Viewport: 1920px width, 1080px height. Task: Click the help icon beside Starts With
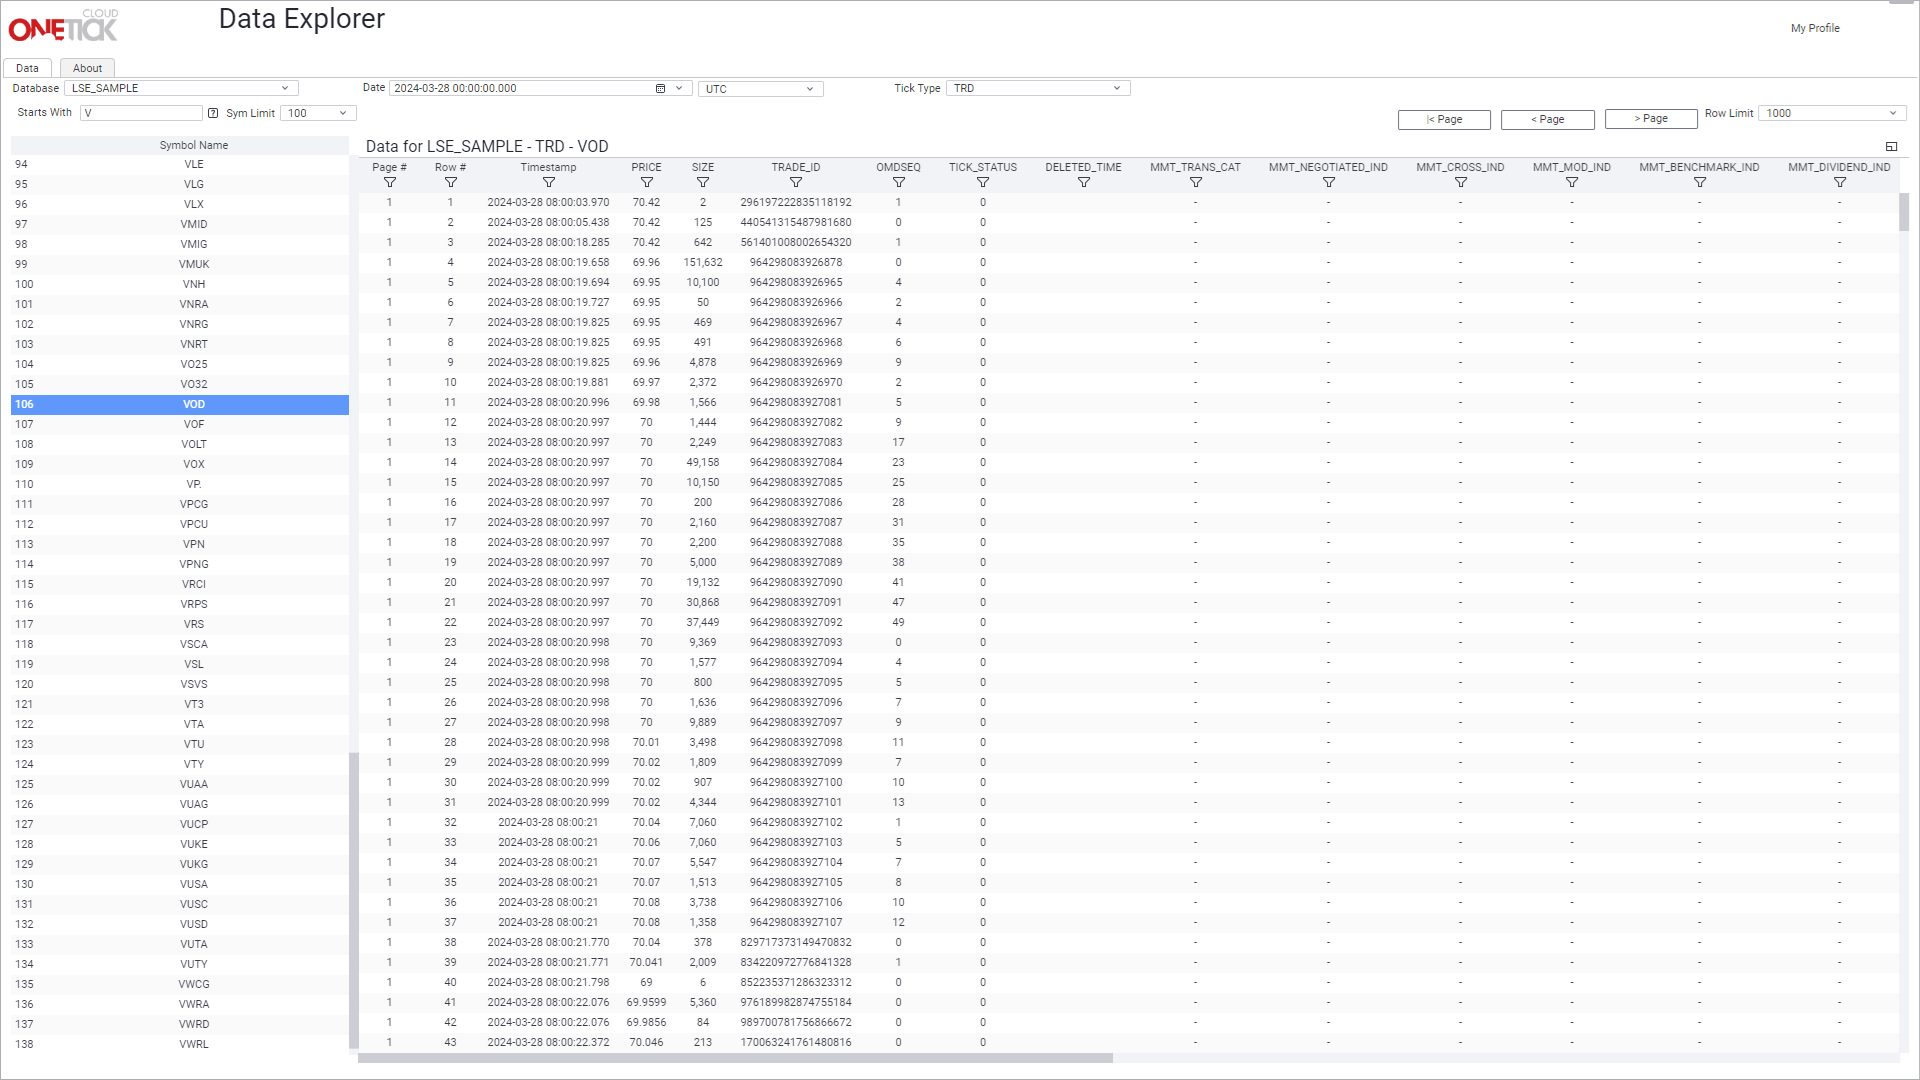[212, 113]
